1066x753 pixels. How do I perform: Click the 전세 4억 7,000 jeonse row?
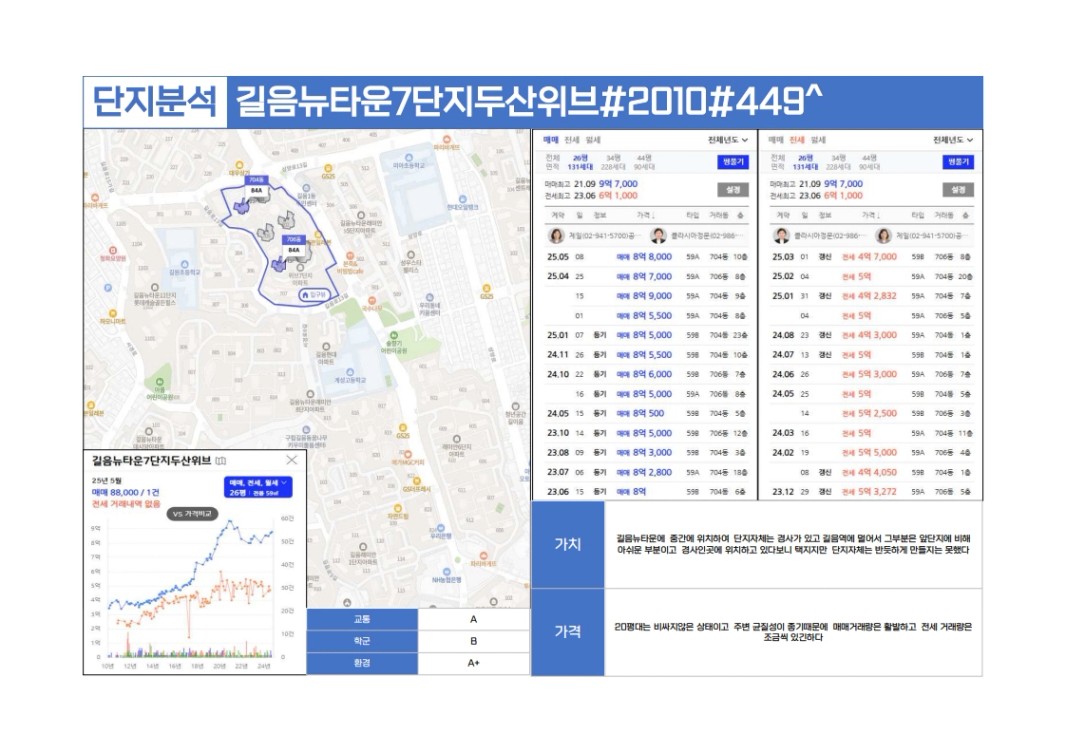coord(872,257)
